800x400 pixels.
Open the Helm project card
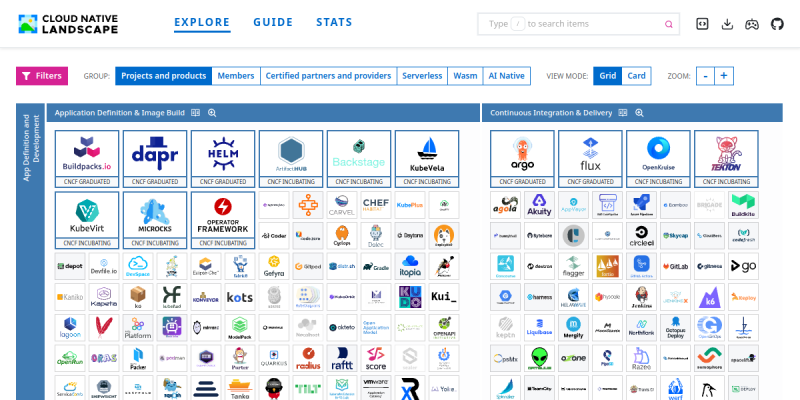tap(223, 159)
